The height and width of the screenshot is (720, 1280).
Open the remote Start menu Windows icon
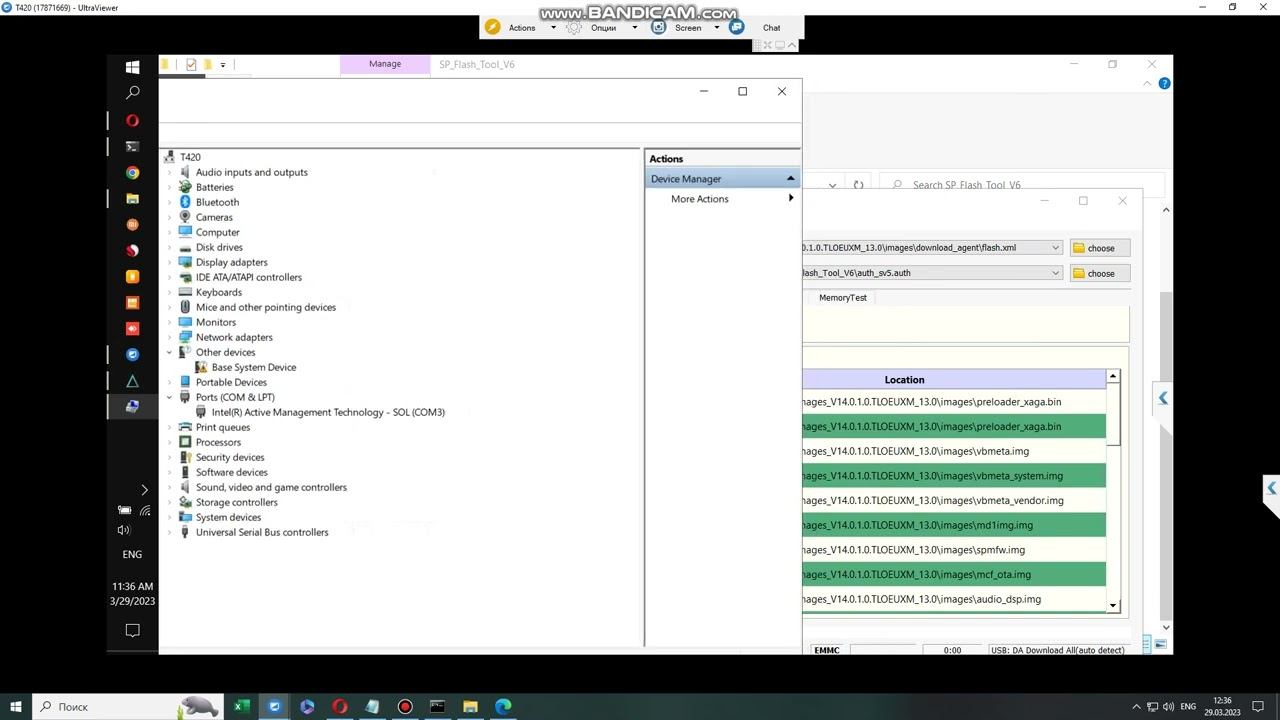coord(132,67)
